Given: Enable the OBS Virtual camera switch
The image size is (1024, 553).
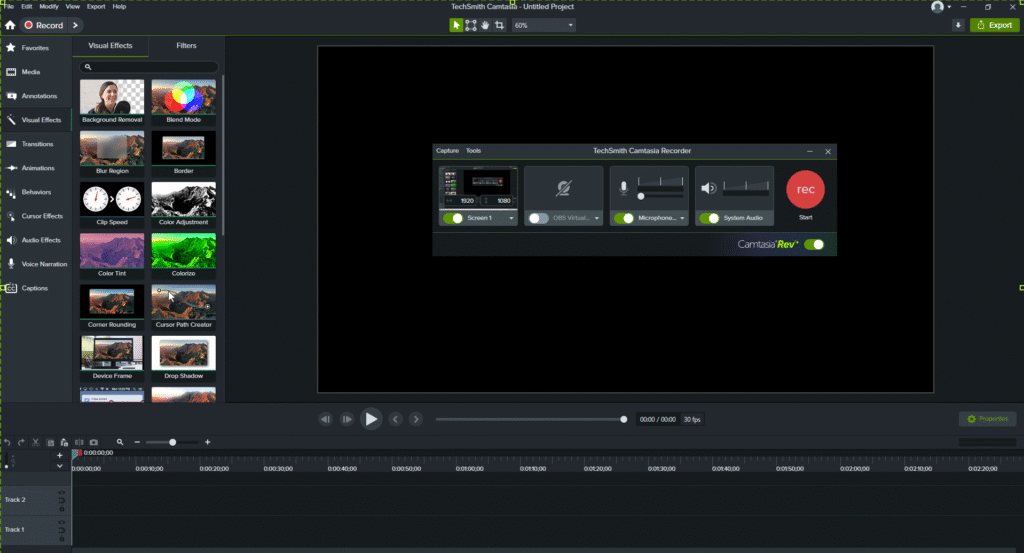Looking at the screenshot, I should 538,218.
